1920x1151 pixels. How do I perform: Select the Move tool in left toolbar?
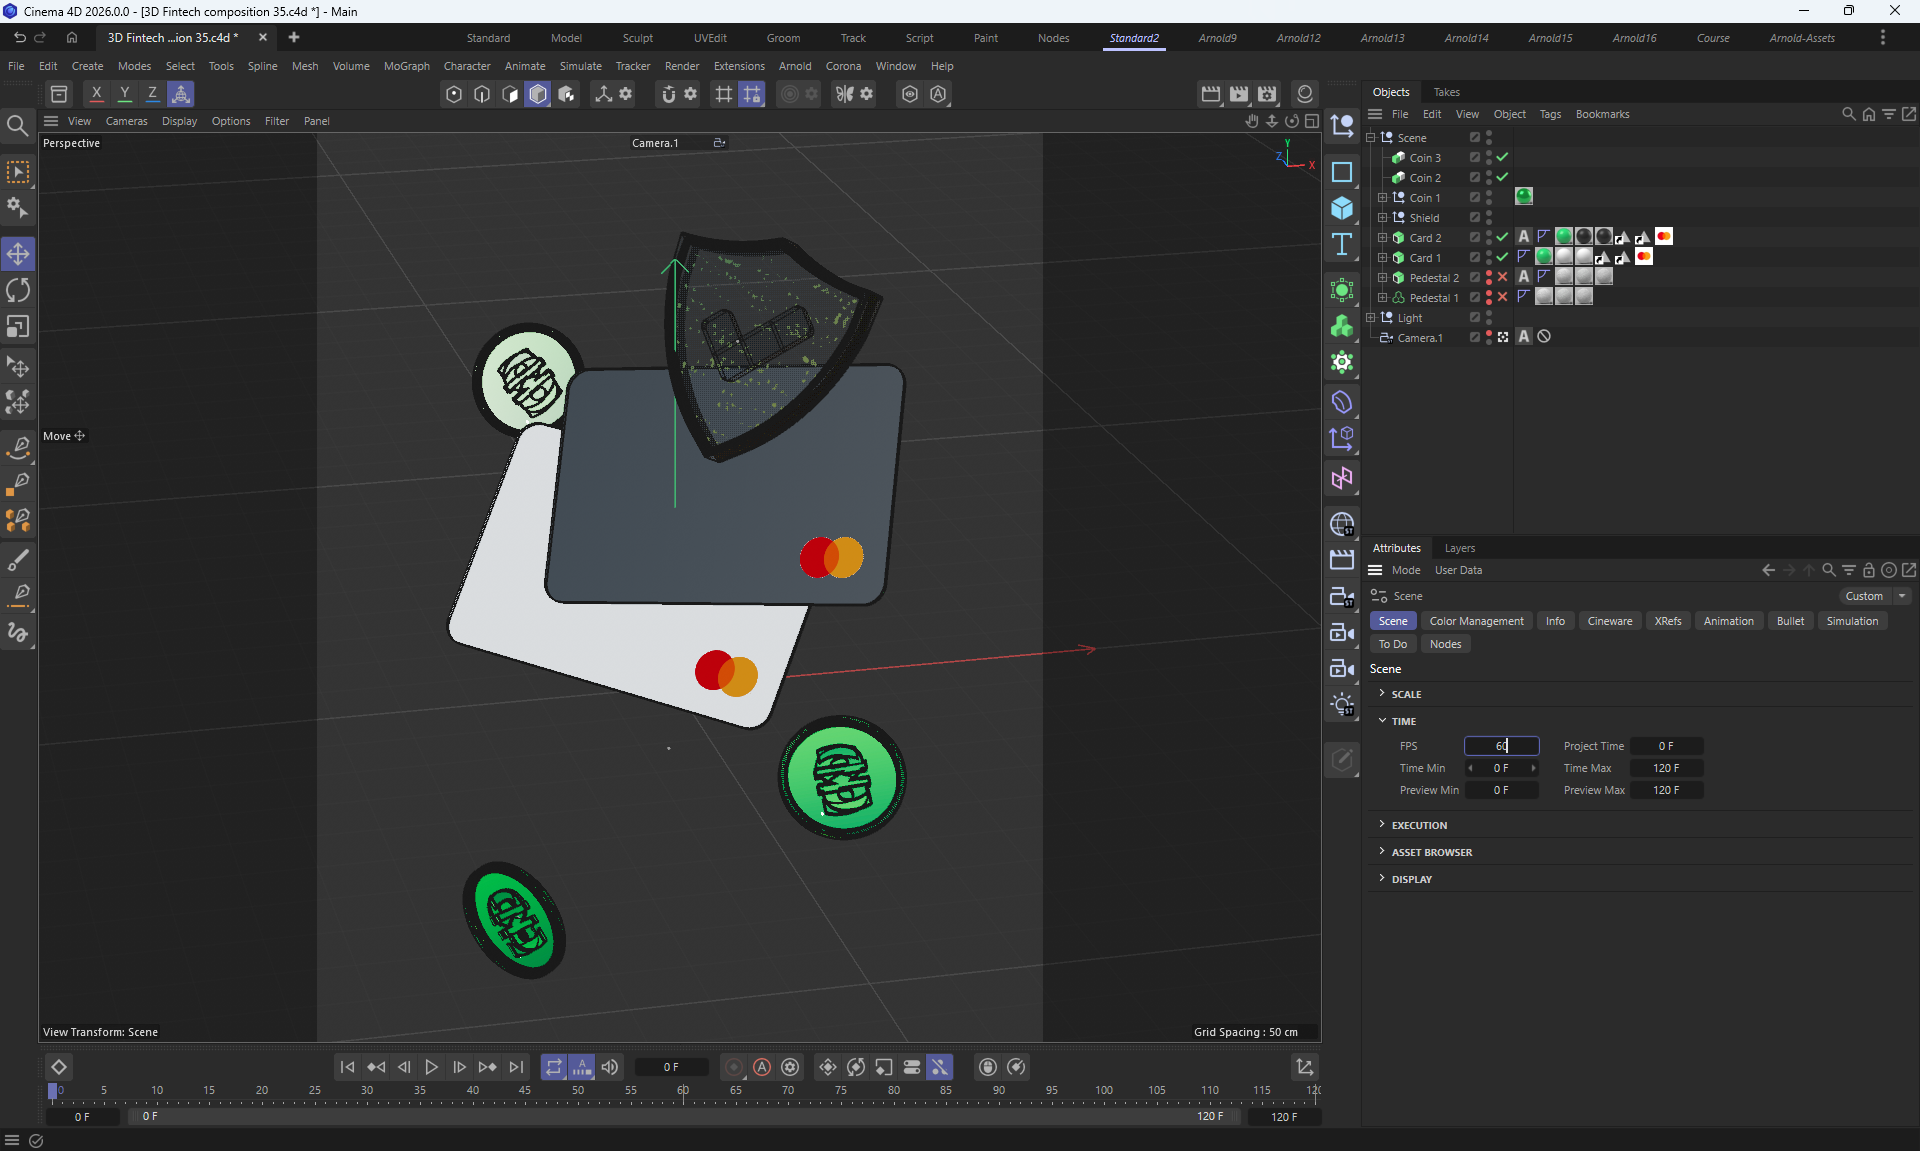click(18, 254)
